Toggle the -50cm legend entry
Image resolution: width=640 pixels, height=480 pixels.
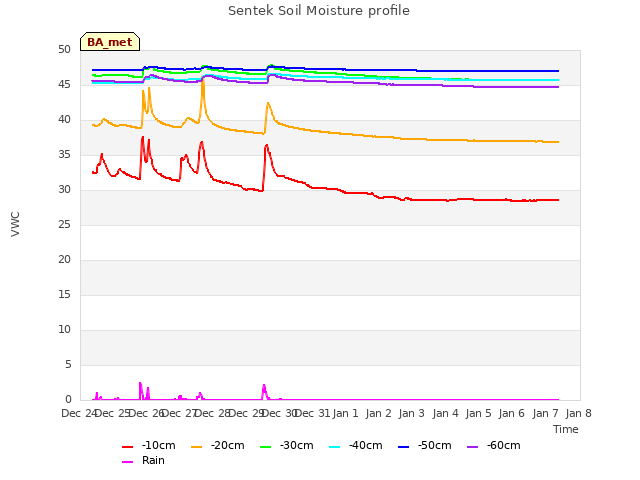(425, 446)
